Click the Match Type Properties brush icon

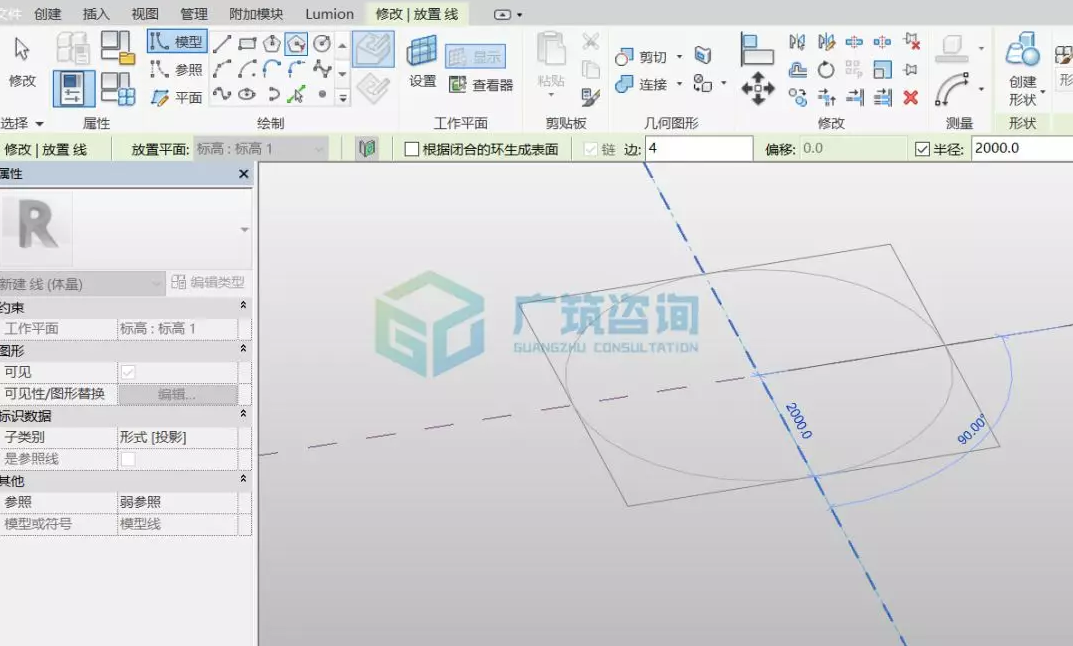point(590,96)
